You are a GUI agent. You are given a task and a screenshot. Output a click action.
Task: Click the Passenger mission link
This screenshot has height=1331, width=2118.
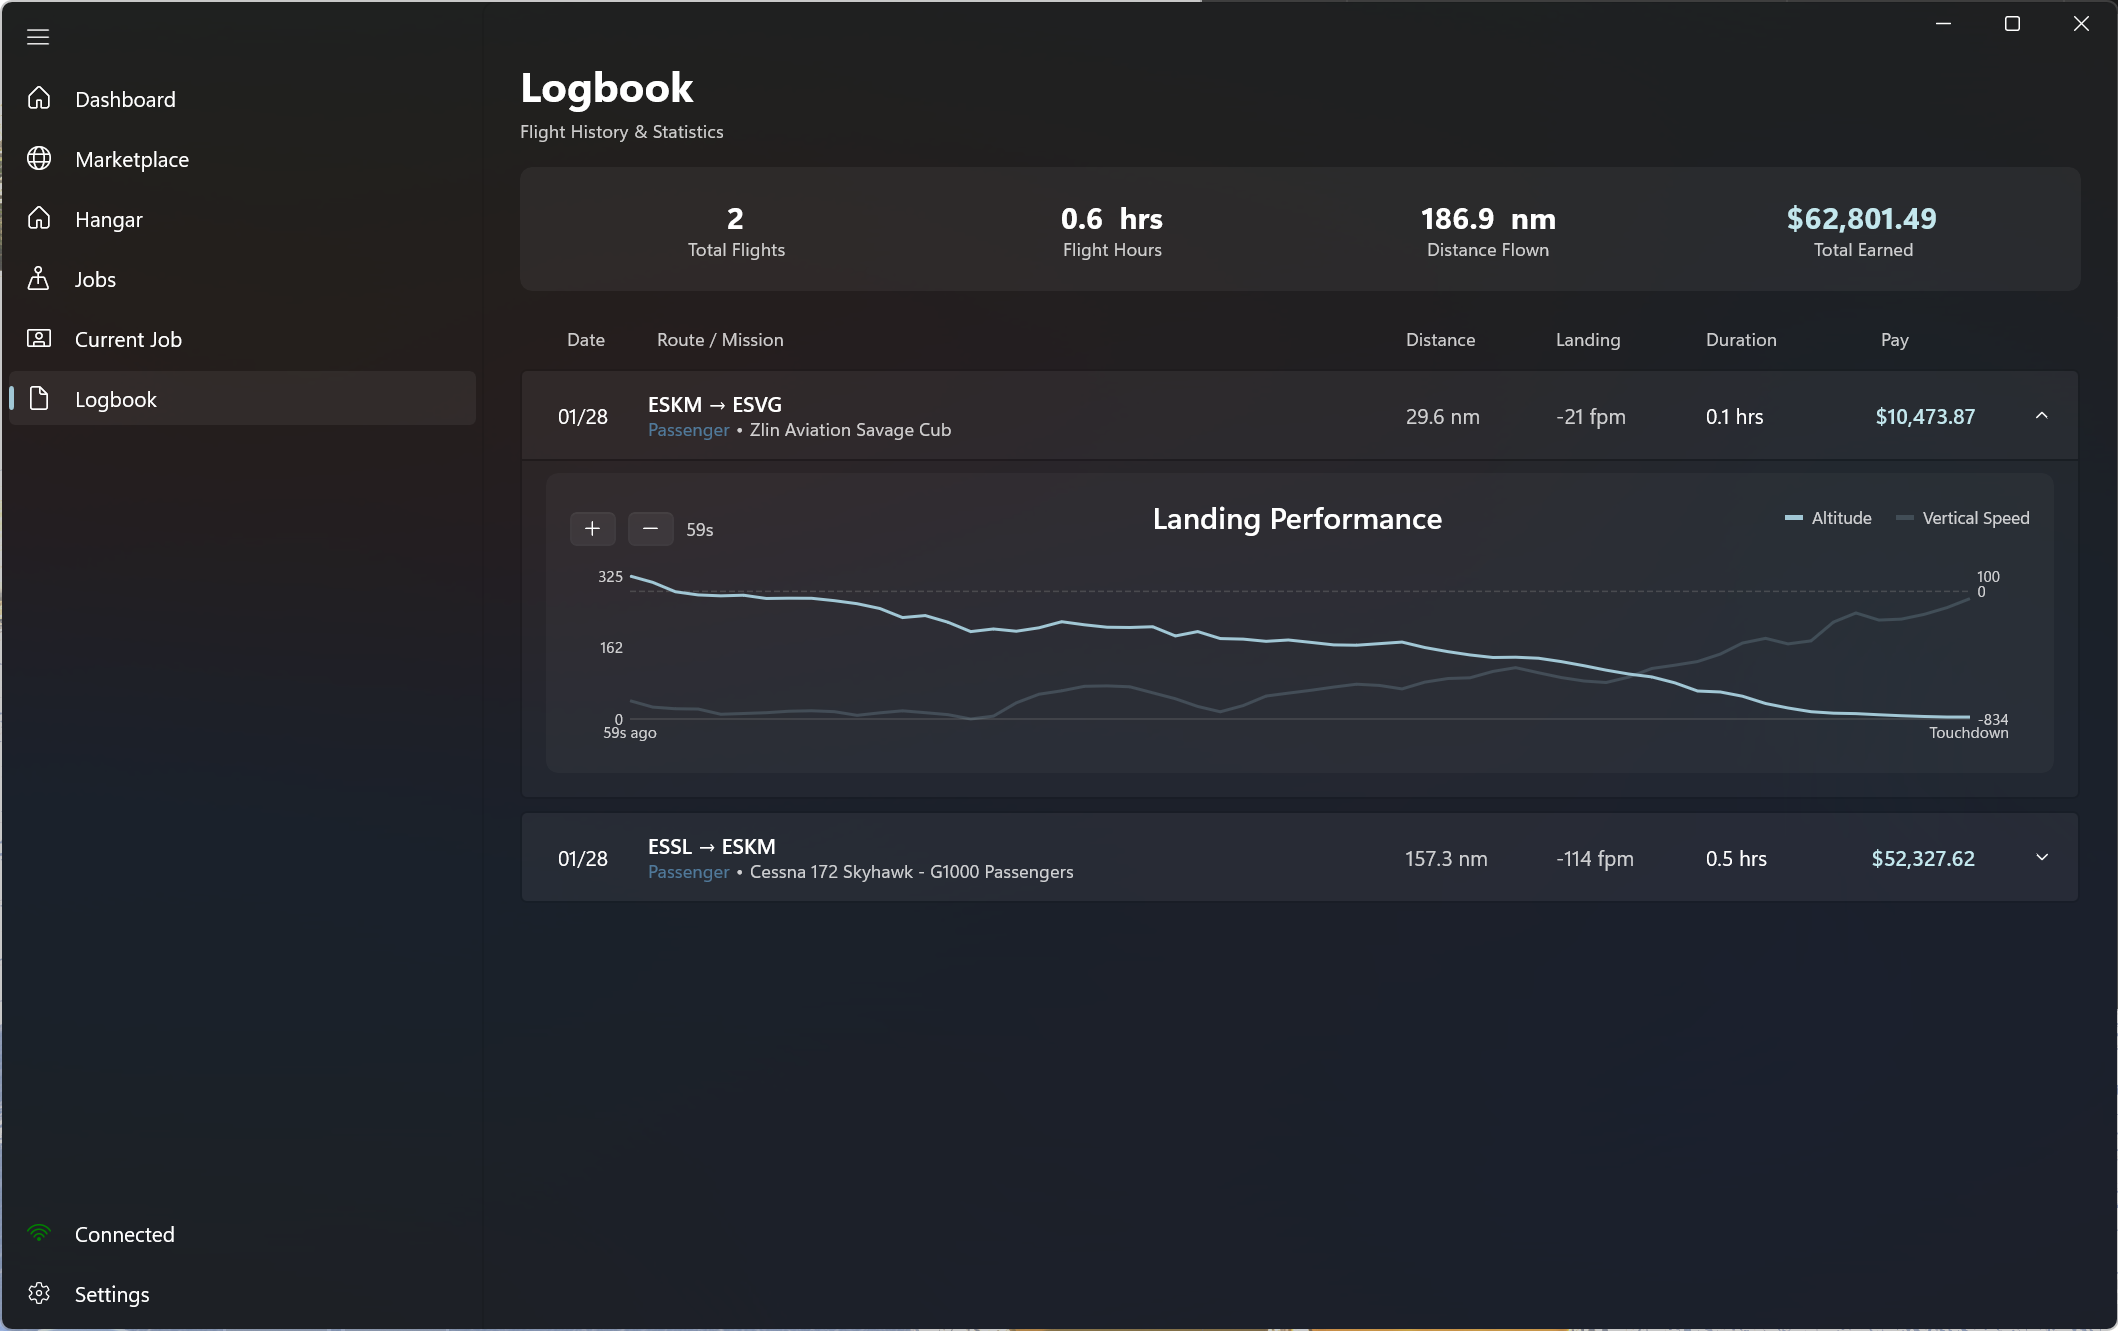click(688, 430)
